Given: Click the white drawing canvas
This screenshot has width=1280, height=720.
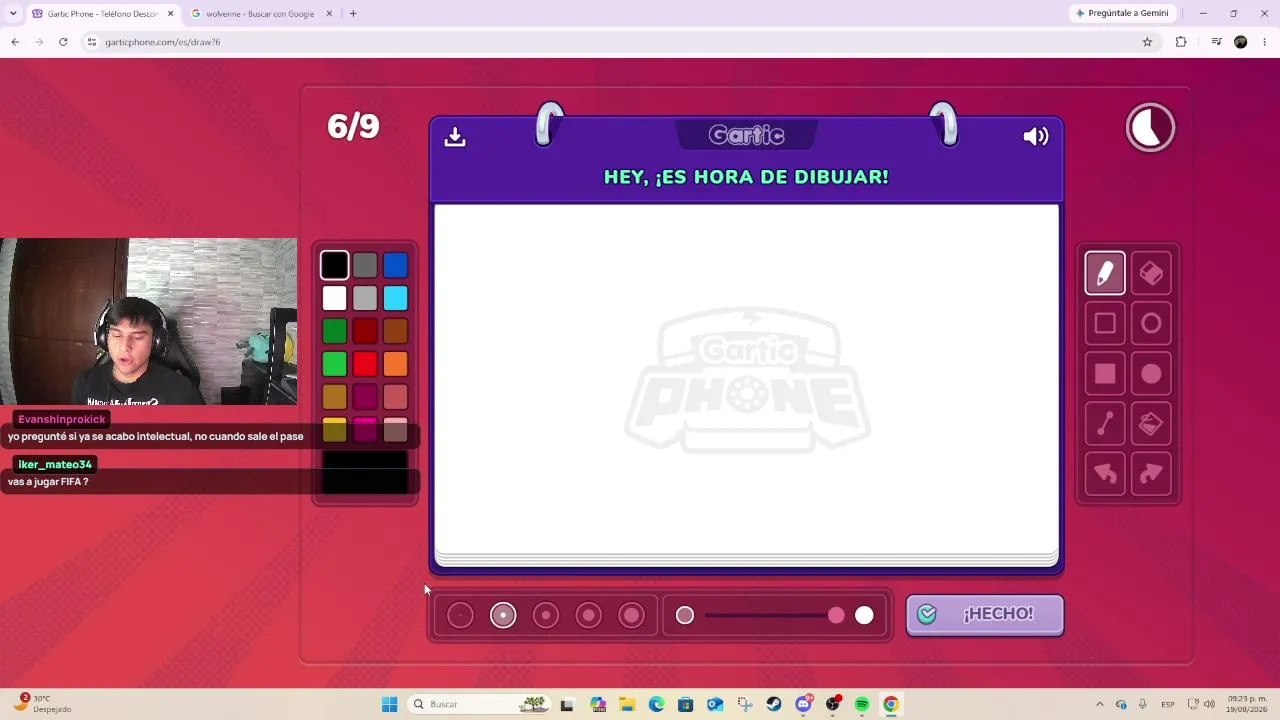Looking at the screenshot, I should [746, 378].
